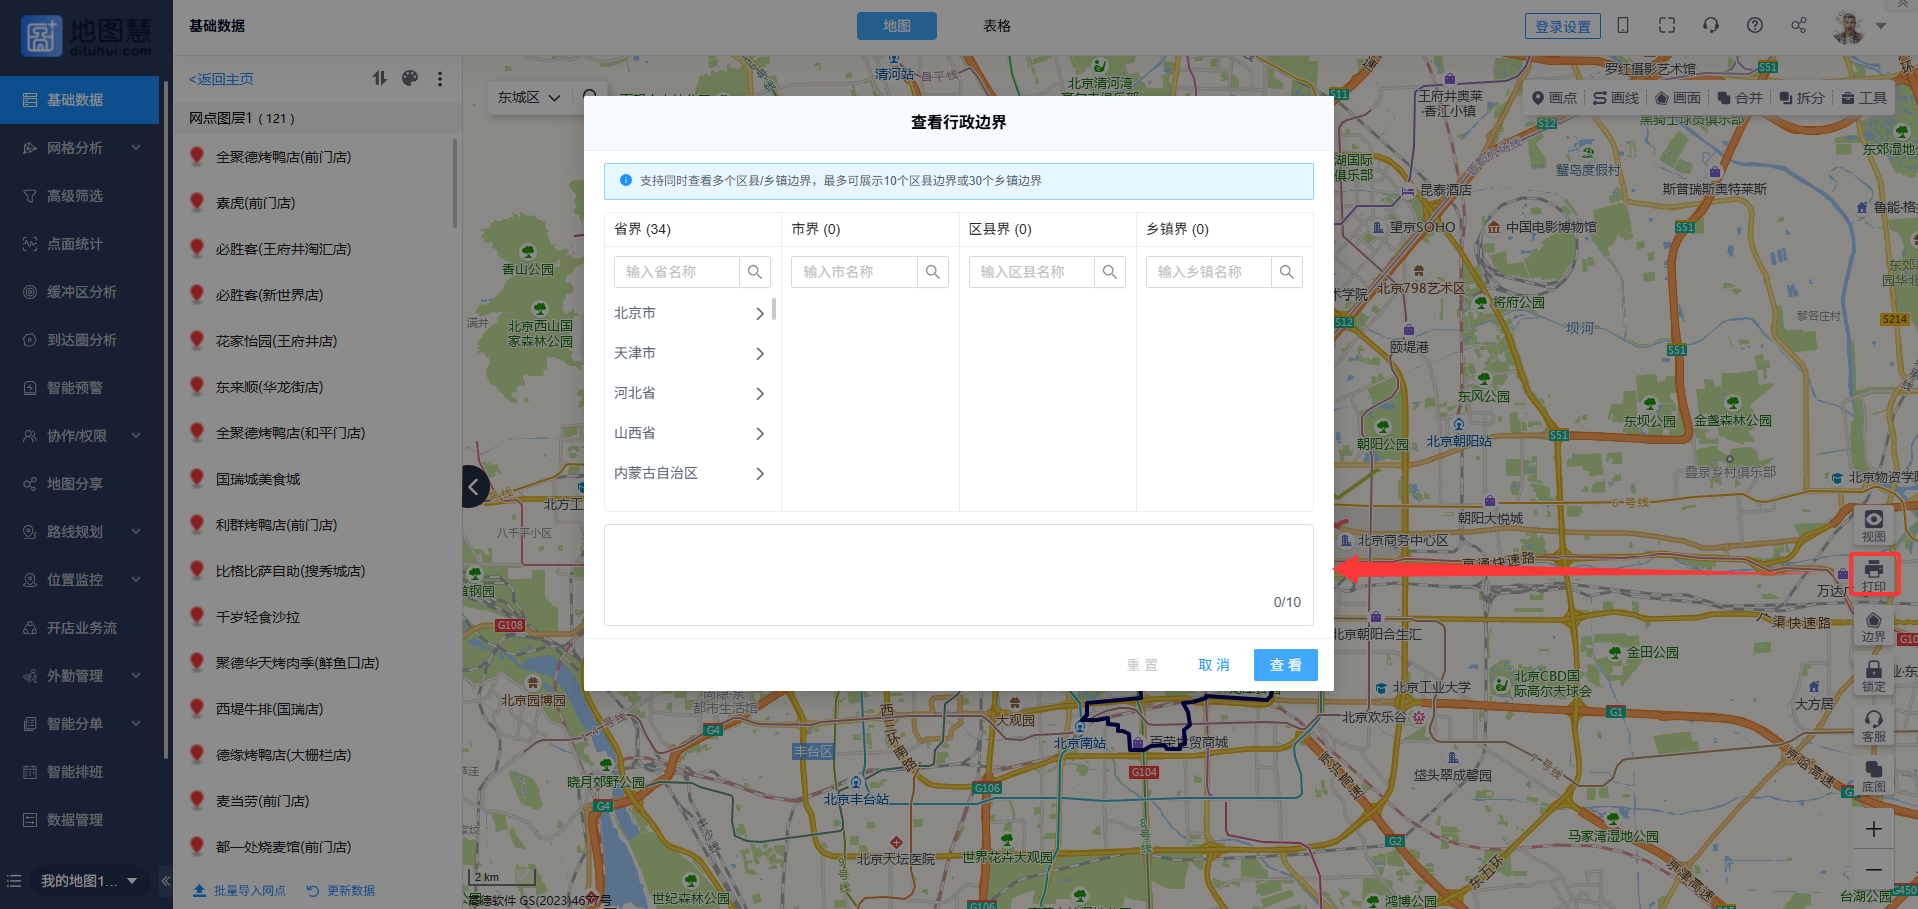
Task: Open the basemap (底图) layers icon
Action: pos(1873,775)
